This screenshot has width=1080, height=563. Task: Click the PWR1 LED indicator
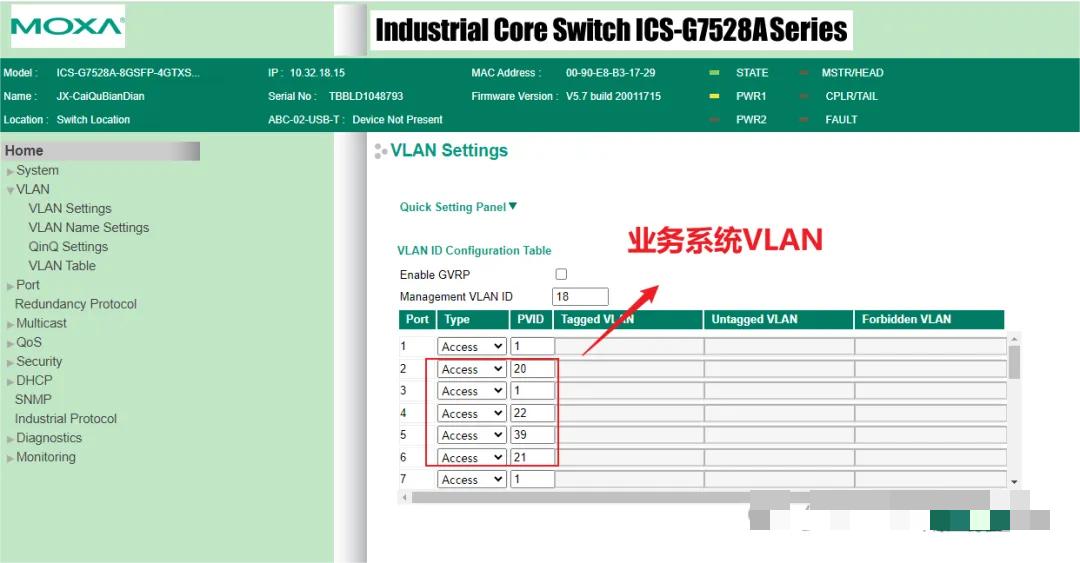714,96
